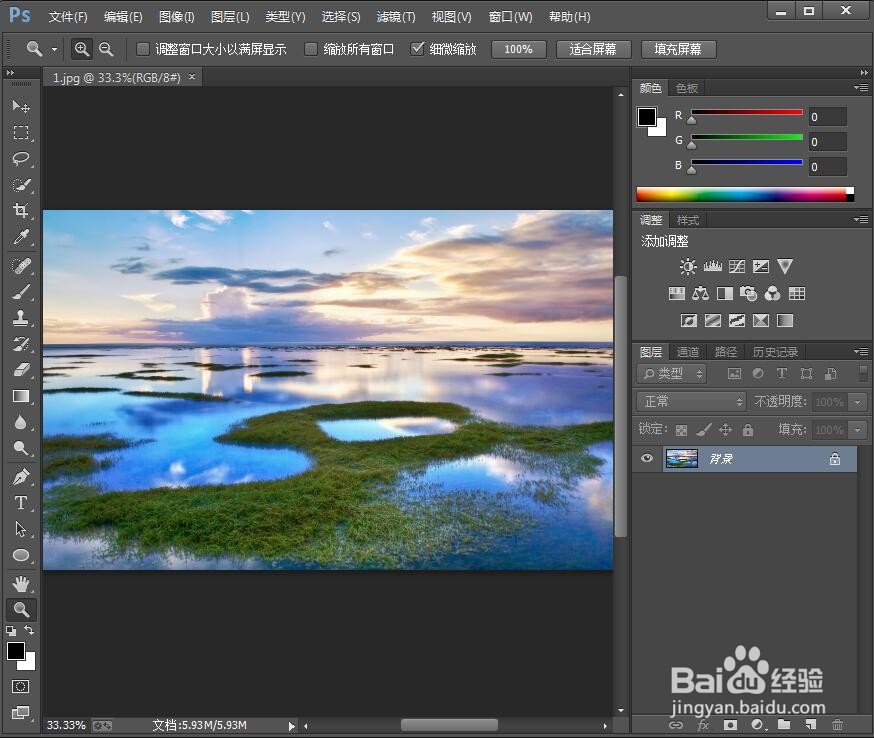Image resolution: width=874 pixels, height=738 pixels.
Task: Uncheck the scrubby zoom checkbox
Action: tap(417, 48)
